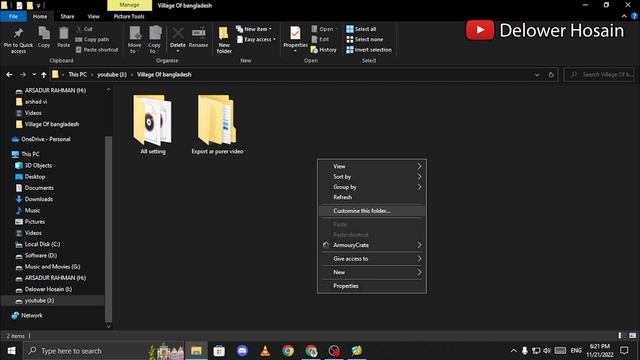The width and height of the screenshot is (640, 360).
Task: Click the Manage contextual tab
Action: coord(129,5)
